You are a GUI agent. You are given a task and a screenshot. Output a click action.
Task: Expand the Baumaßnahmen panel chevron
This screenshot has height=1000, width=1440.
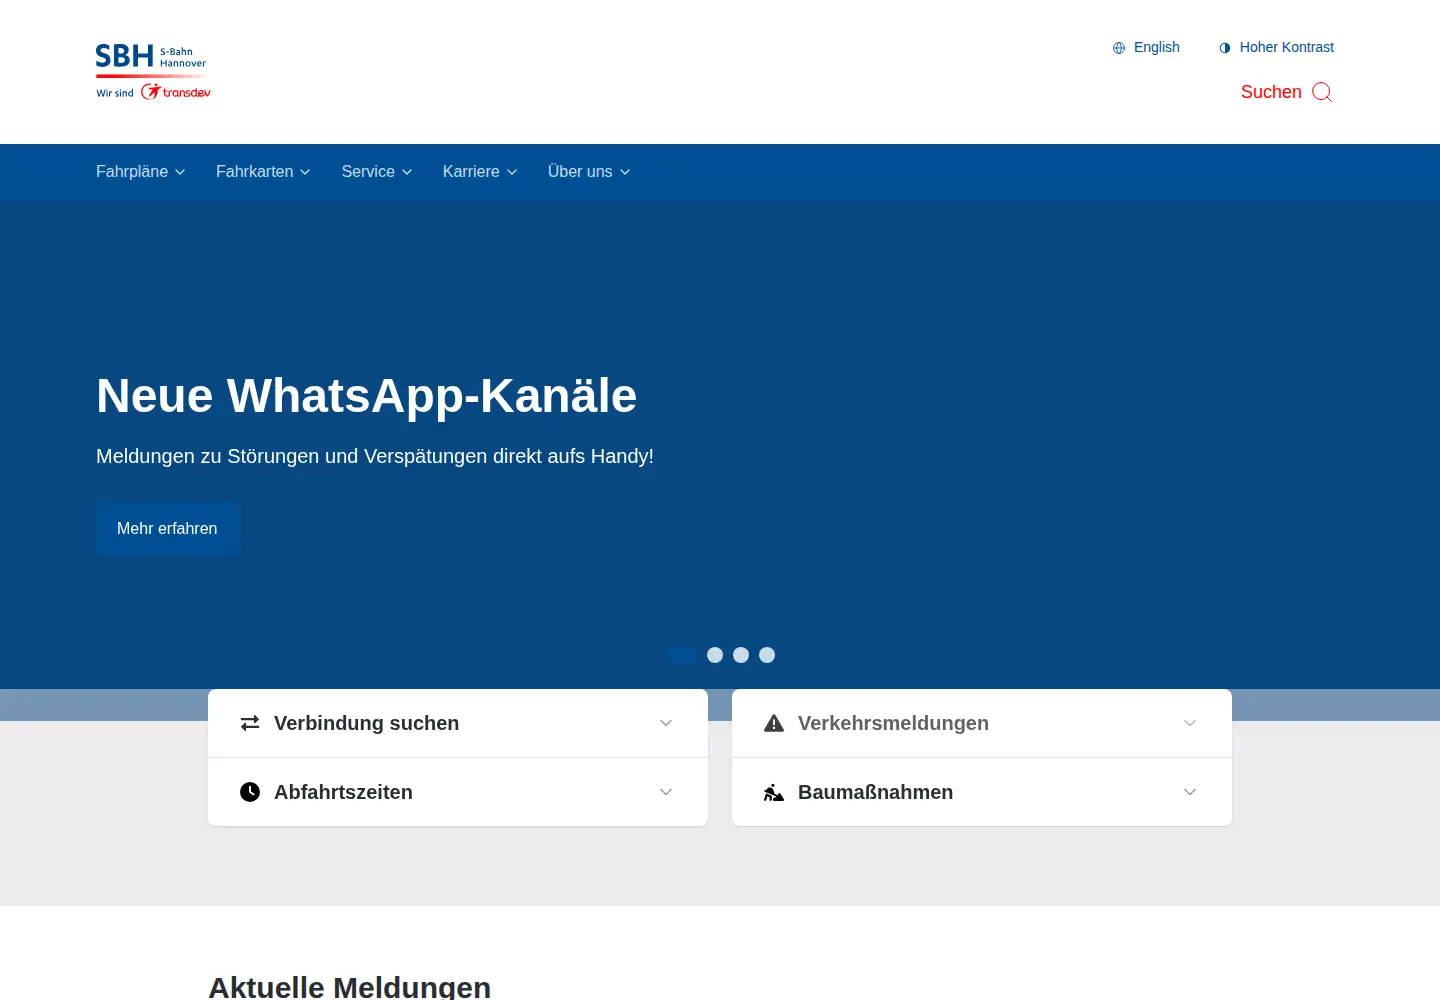(1190, 792)
